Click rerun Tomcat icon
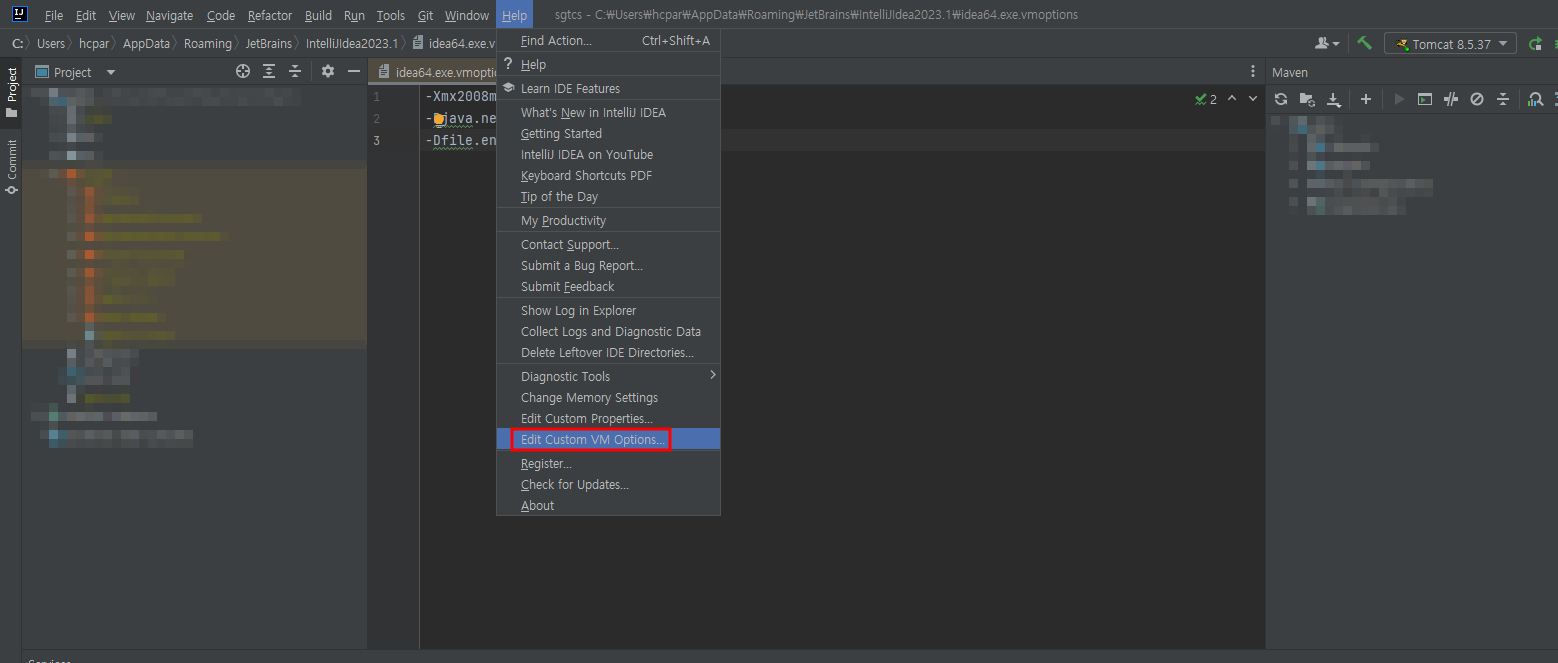This screenshot has height=663, width=1558. click(x=1535, y=44)
